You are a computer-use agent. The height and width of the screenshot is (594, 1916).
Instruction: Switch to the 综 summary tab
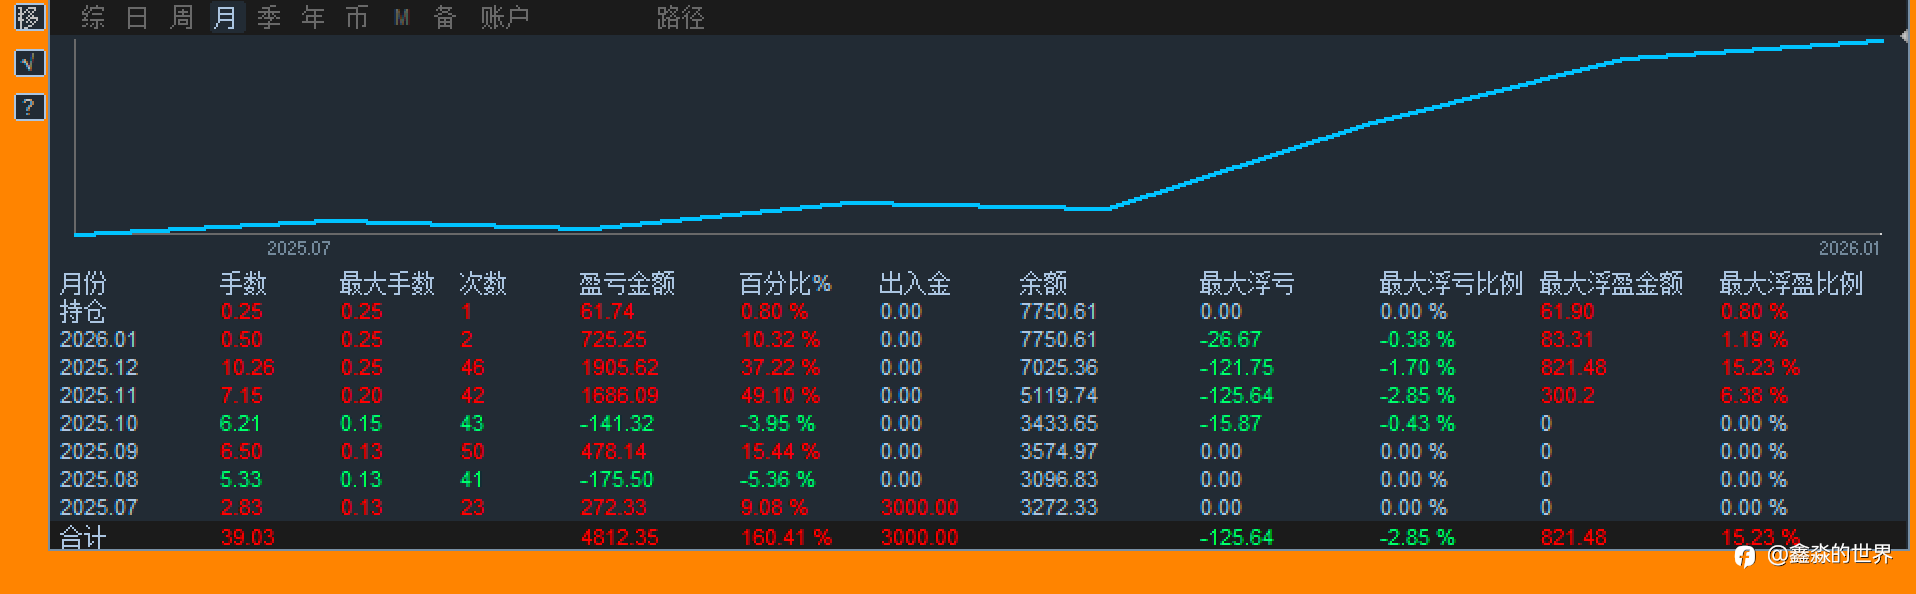(93, 17)
